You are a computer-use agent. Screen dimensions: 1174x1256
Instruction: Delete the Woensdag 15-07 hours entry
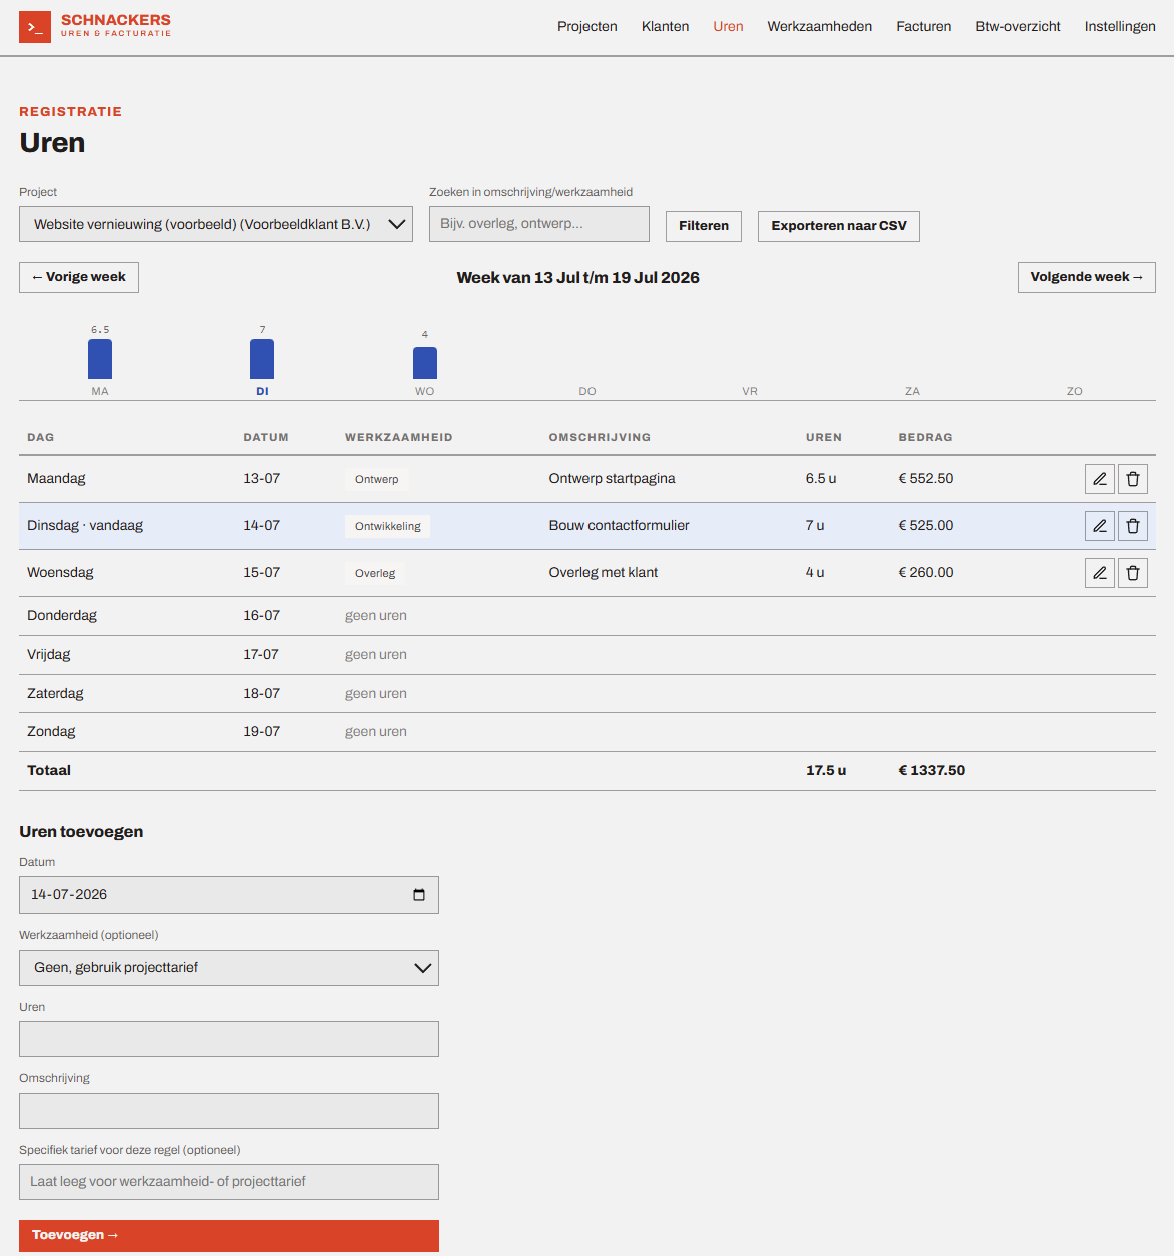[x=1133, y=573]
